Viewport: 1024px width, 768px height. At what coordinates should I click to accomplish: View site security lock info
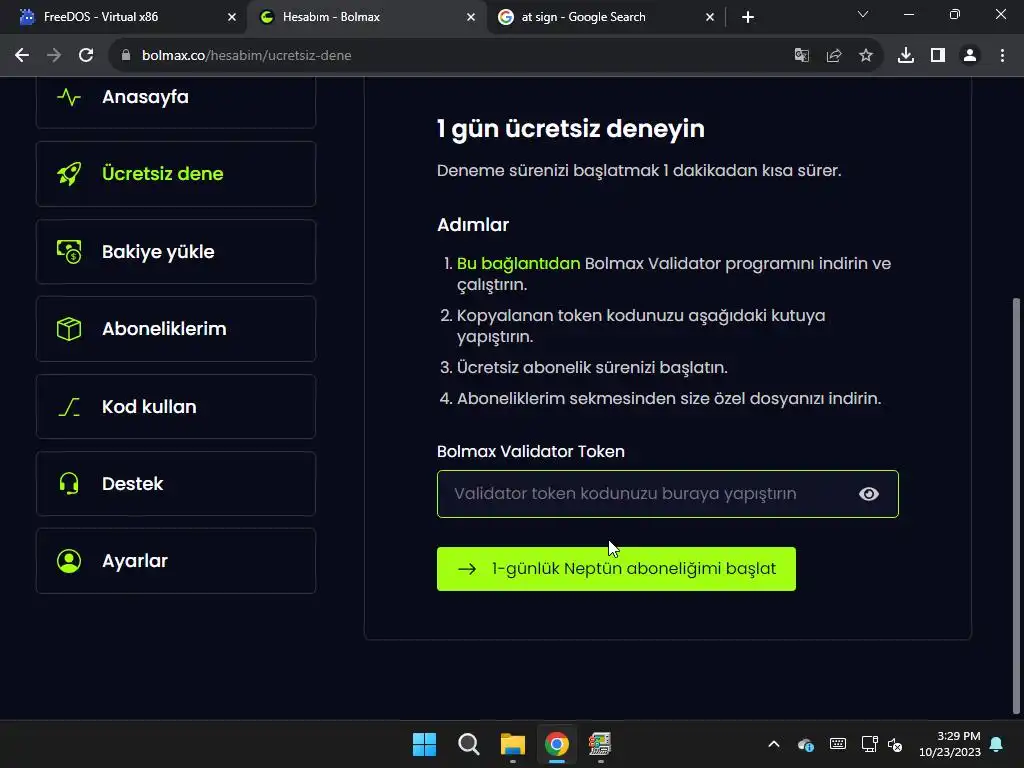126,56
